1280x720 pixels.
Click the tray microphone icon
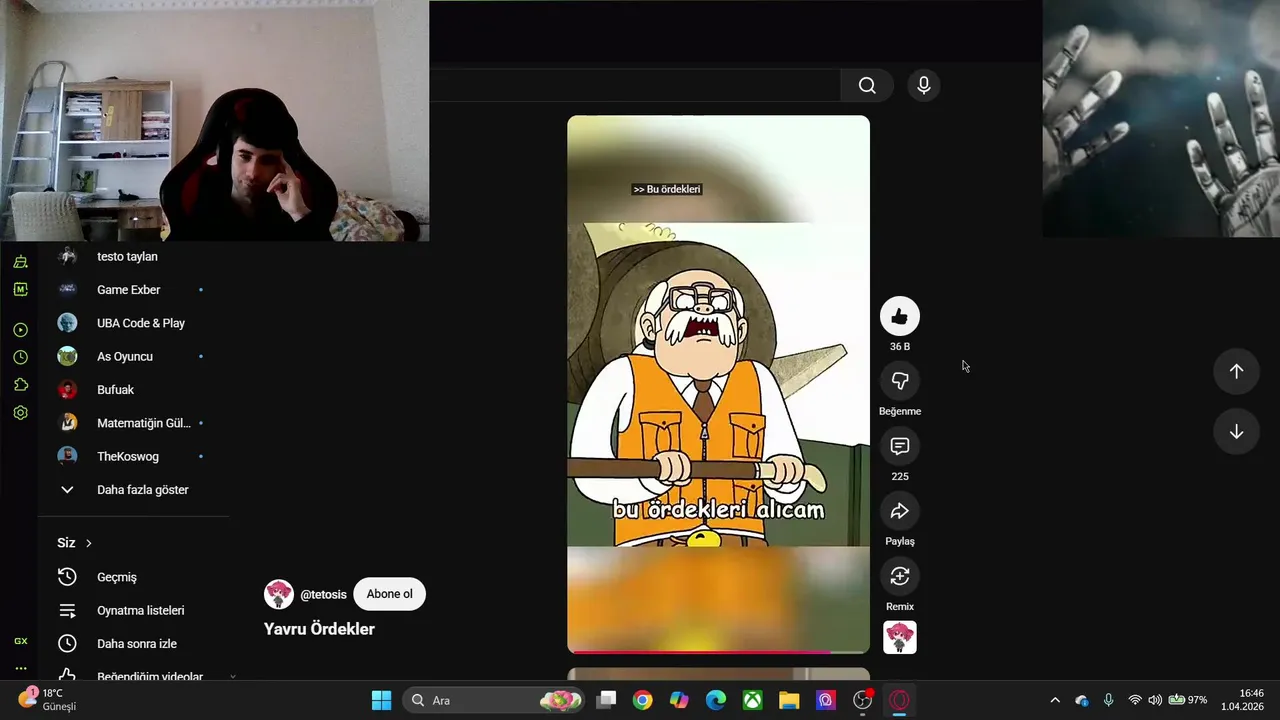pyautogui.click(x=1108, y=700)
